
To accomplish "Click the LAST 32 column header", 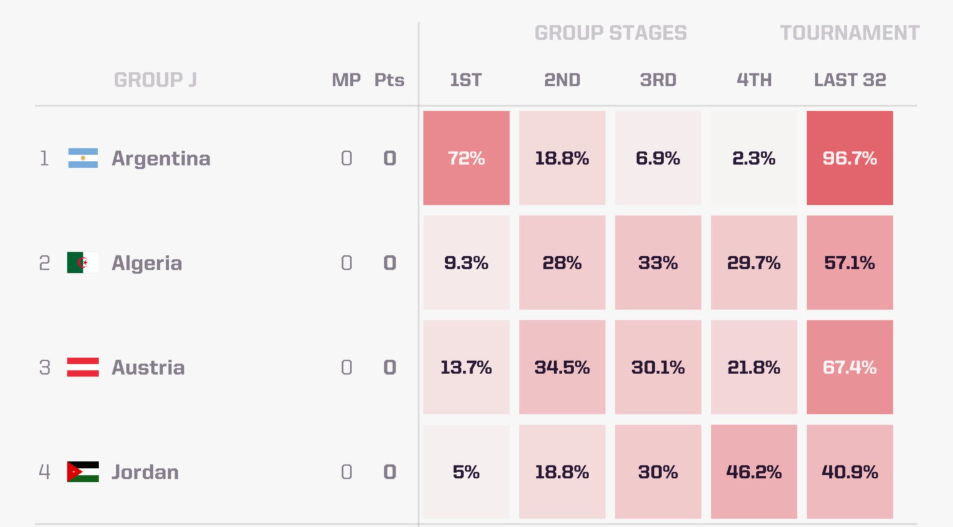I will [850, 80].
